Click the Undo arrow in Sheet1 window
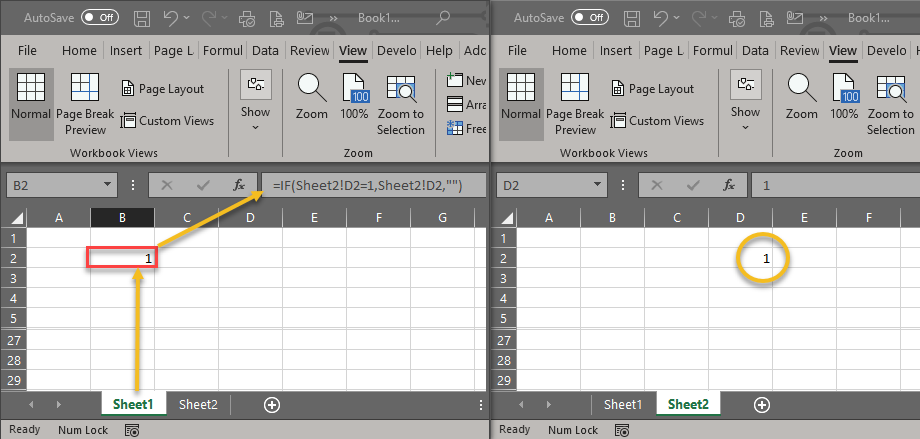This screenshot has height=439, width=920. pyautogui.click(x=171, y=18)
